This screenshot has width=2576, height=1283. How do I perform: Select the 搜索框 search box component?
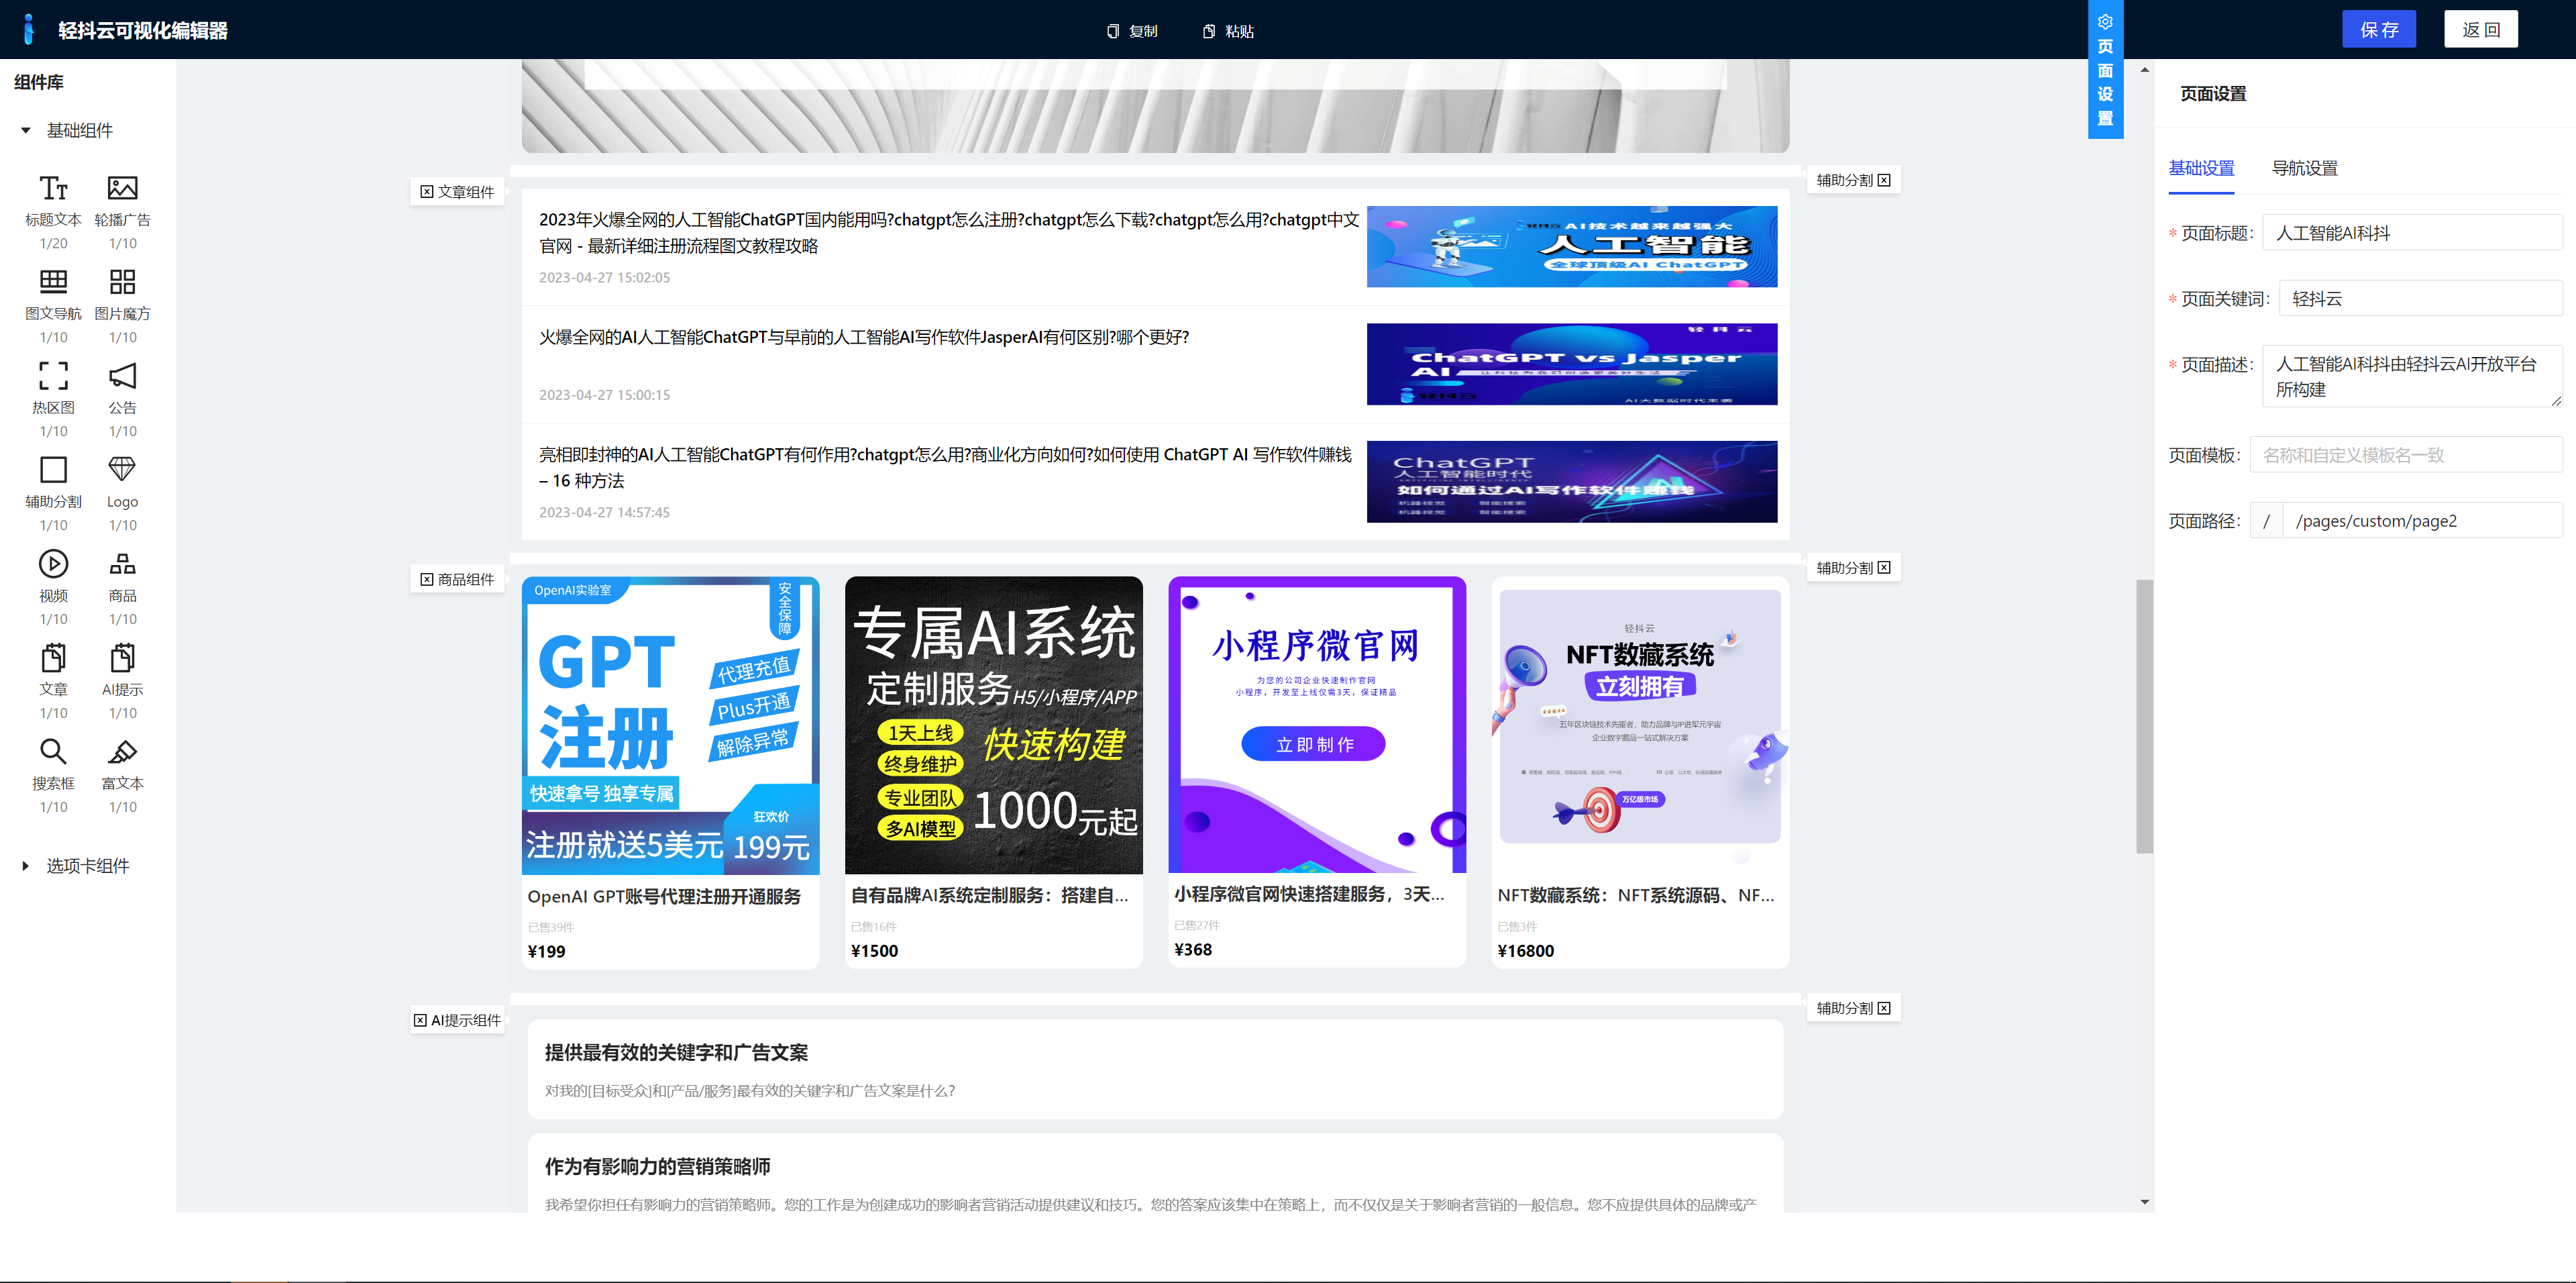coord(53,775)
